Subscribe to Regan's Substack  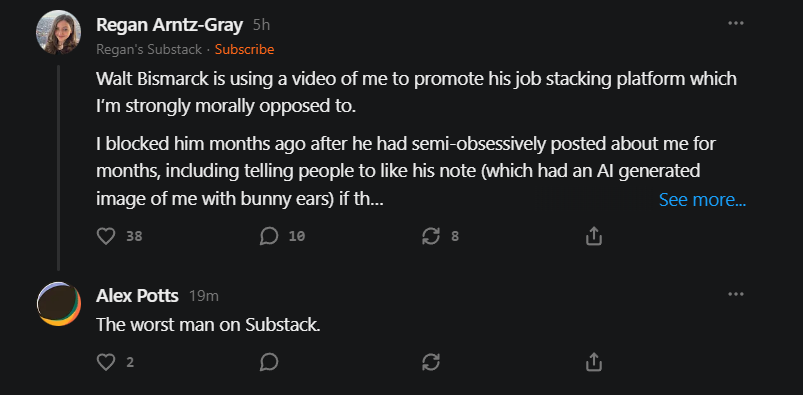point(244,49)
